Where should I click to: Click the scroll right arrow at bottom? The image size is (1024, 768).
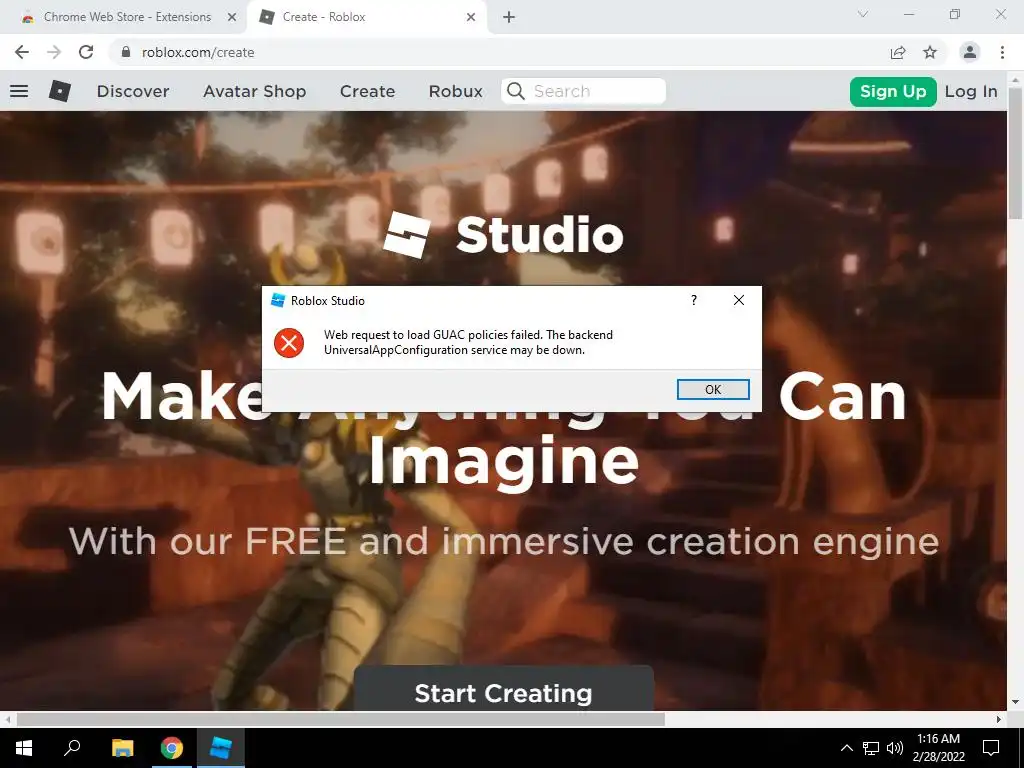(999, 719)
